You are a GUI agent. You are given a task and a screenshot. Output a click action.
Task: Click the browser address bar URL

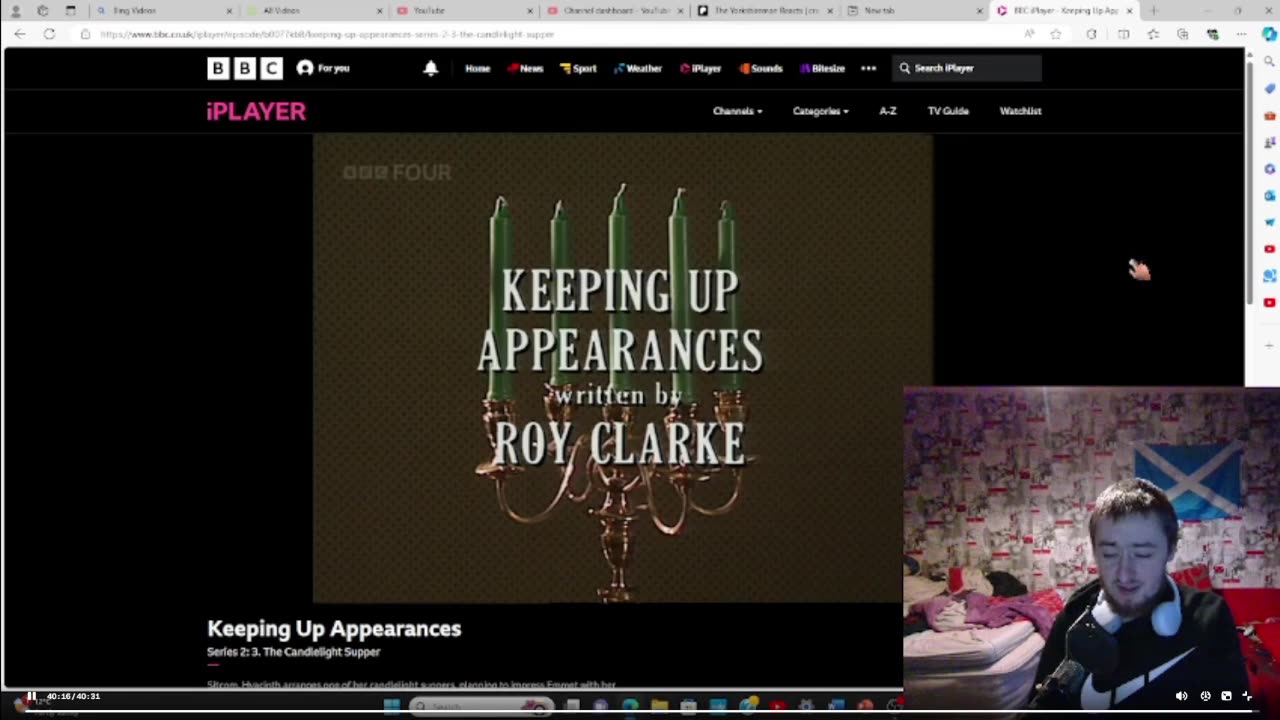click(327, 34)
